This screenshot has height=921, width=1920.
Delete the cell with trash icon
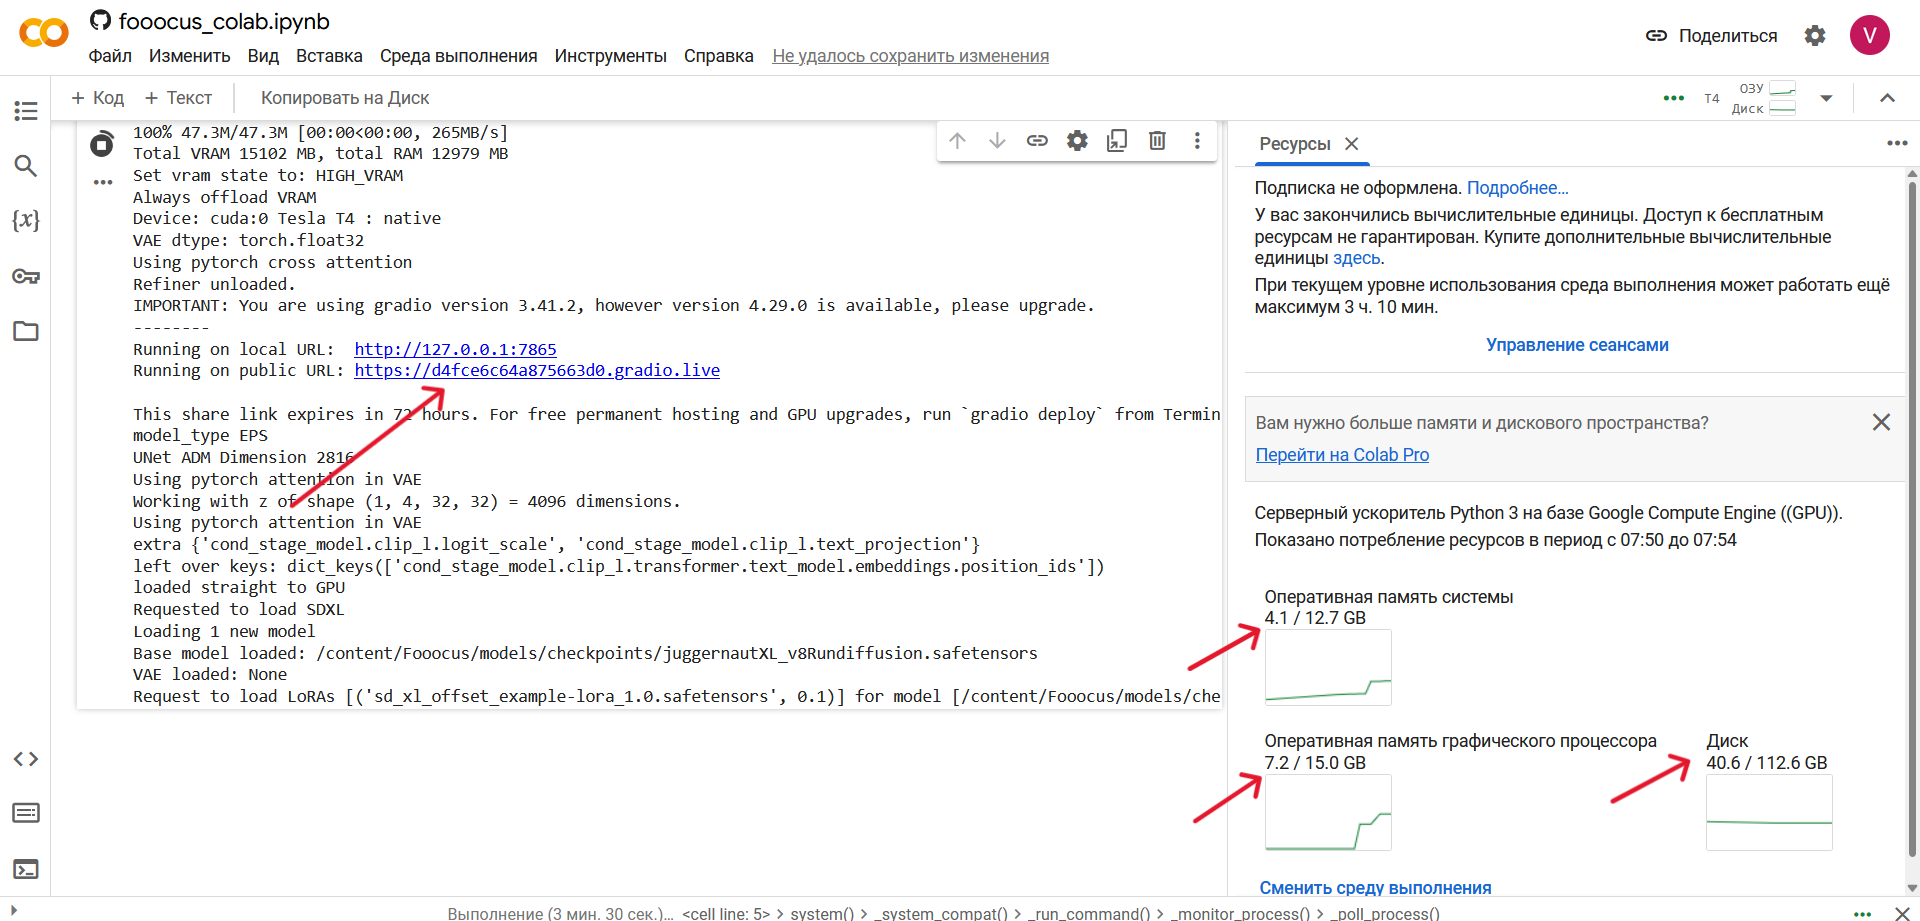1157,141
